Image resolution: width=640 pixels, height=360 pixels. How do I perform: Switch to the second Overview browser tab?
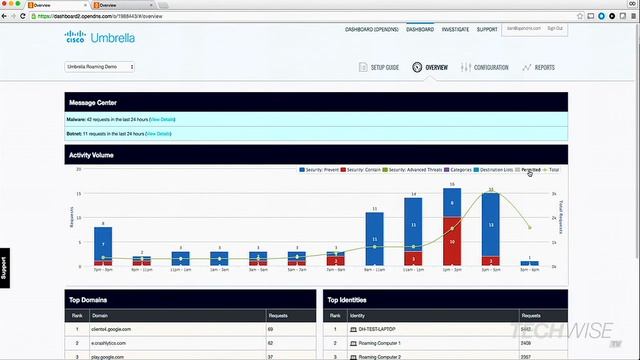tap(122, 5)
